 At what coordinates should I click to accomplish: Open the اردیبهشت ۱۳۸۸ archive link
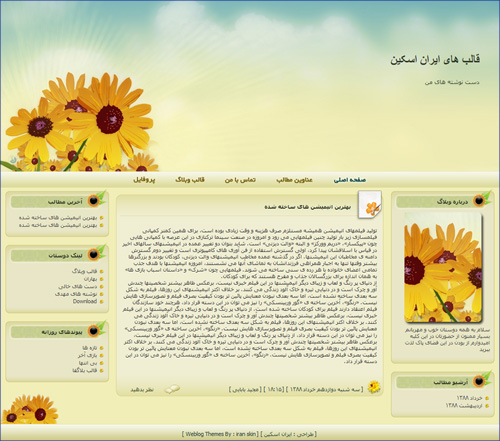[x=464, y=406]
